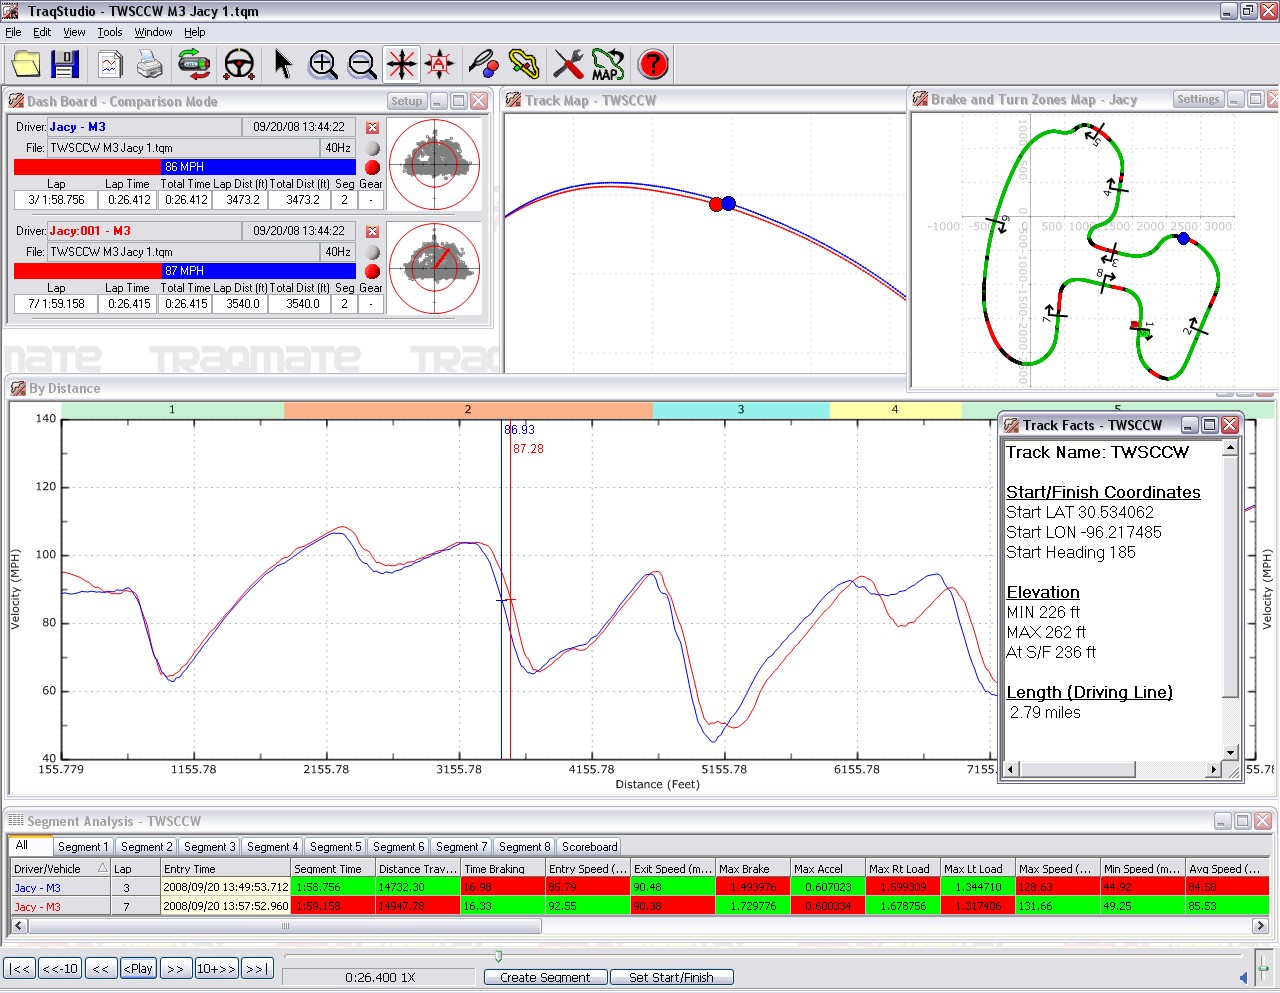Sort by the Driver/Vehicle column arrow
Screen dimensions: 1280x993
click(102, 868)
